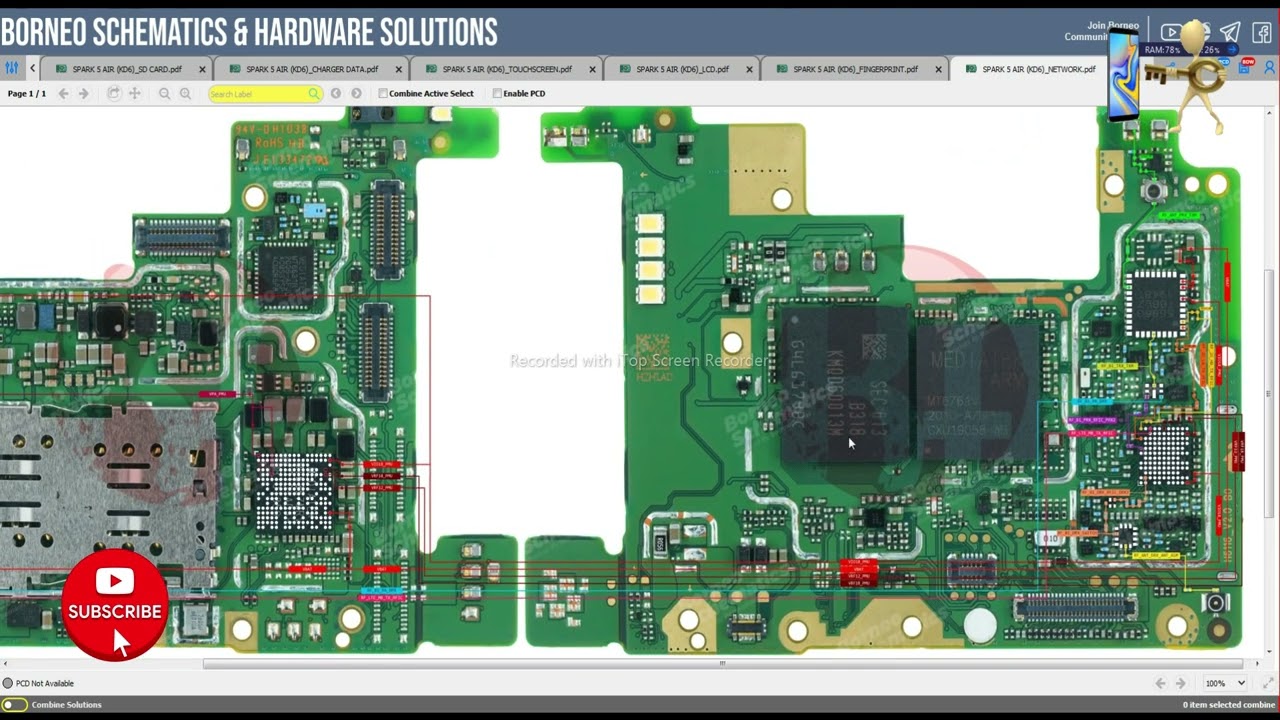Jump to previous search result arrow
The height and width of the screenshot is (720, 1280).
[x=336, y=93]
